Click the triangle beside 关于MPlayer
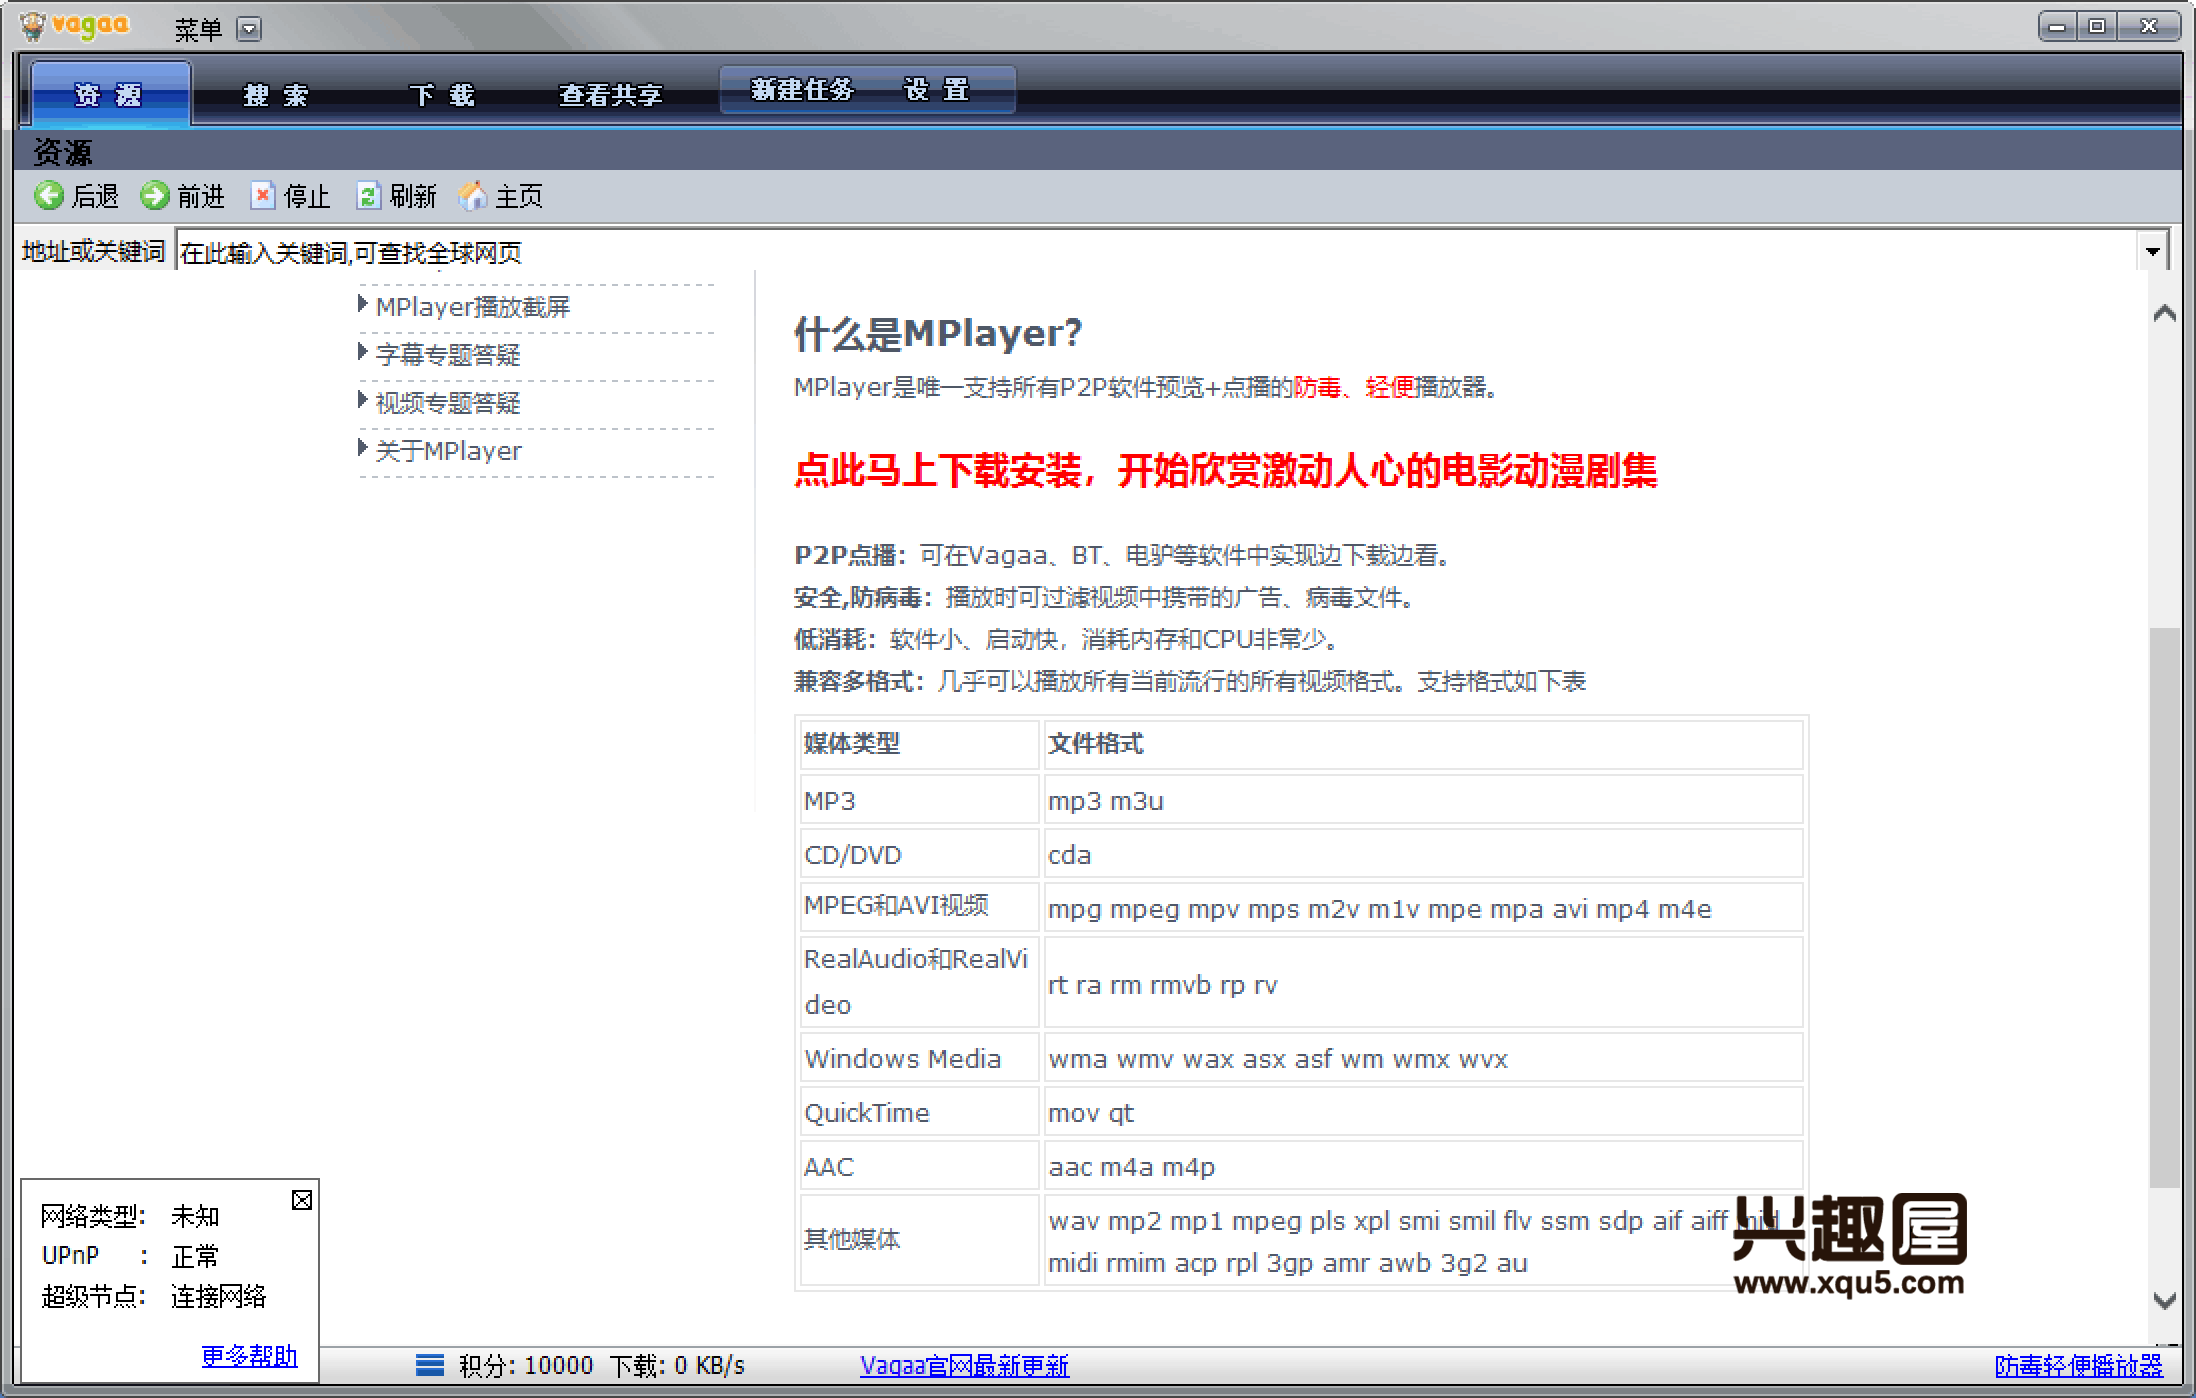The image size is (2196, 1398). [363, 448]
